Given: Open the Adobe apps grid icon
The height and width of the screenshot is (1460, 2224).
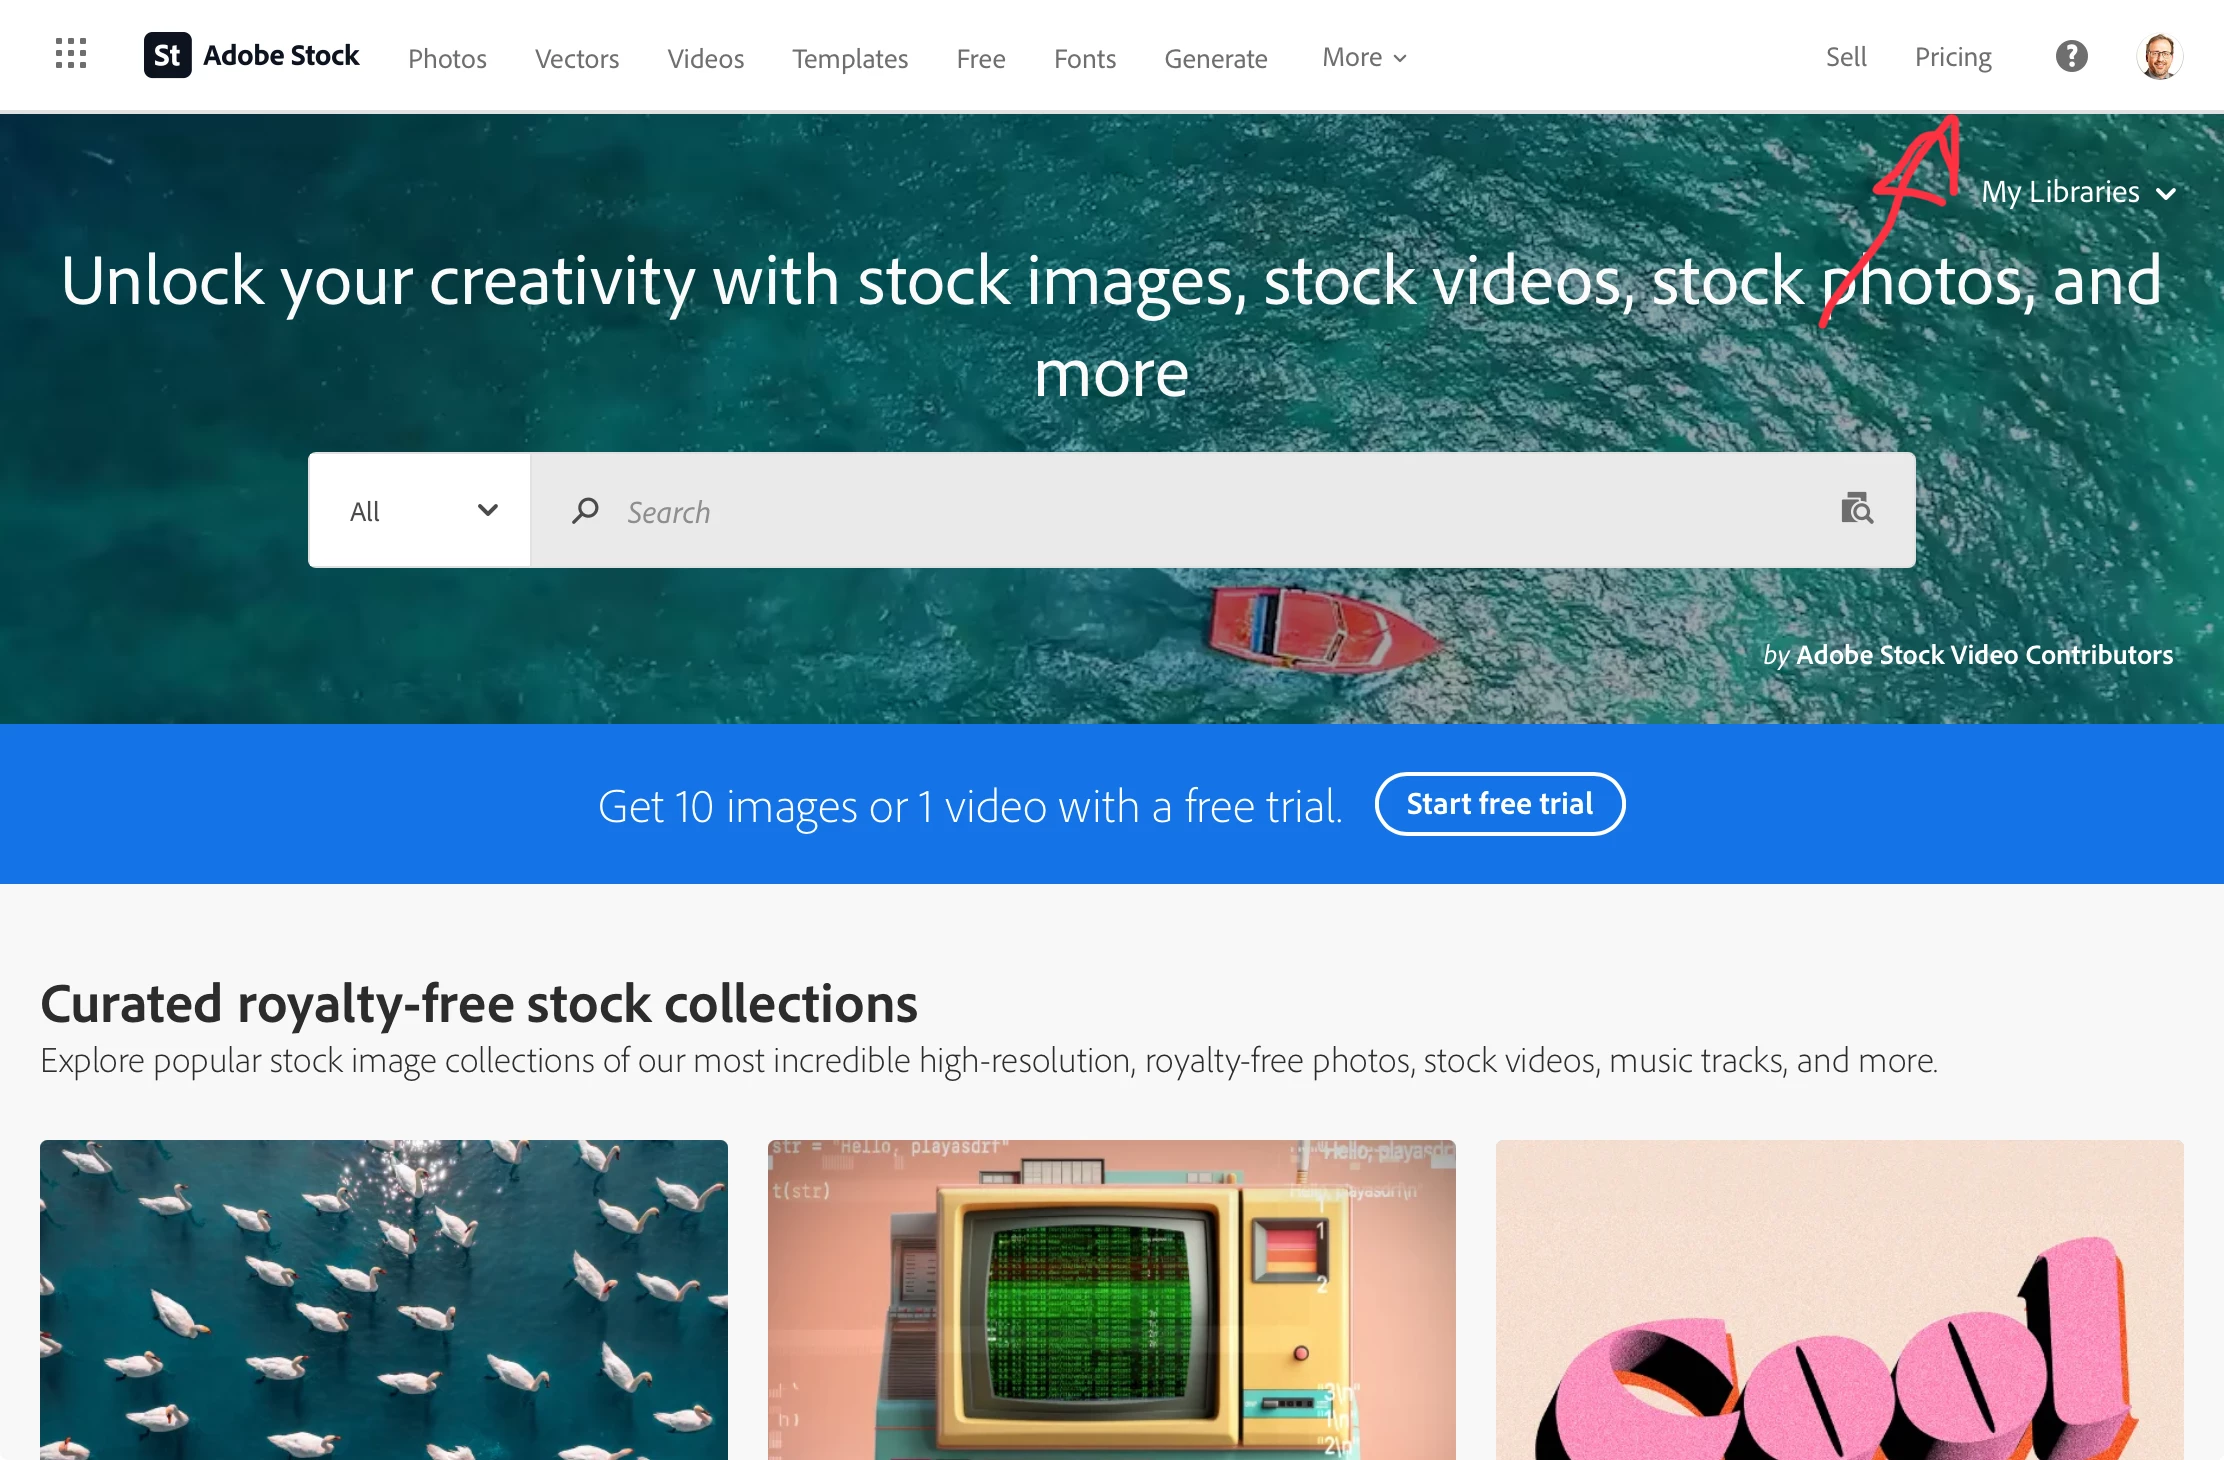Looking at the screenshot, I should point(71,54).
